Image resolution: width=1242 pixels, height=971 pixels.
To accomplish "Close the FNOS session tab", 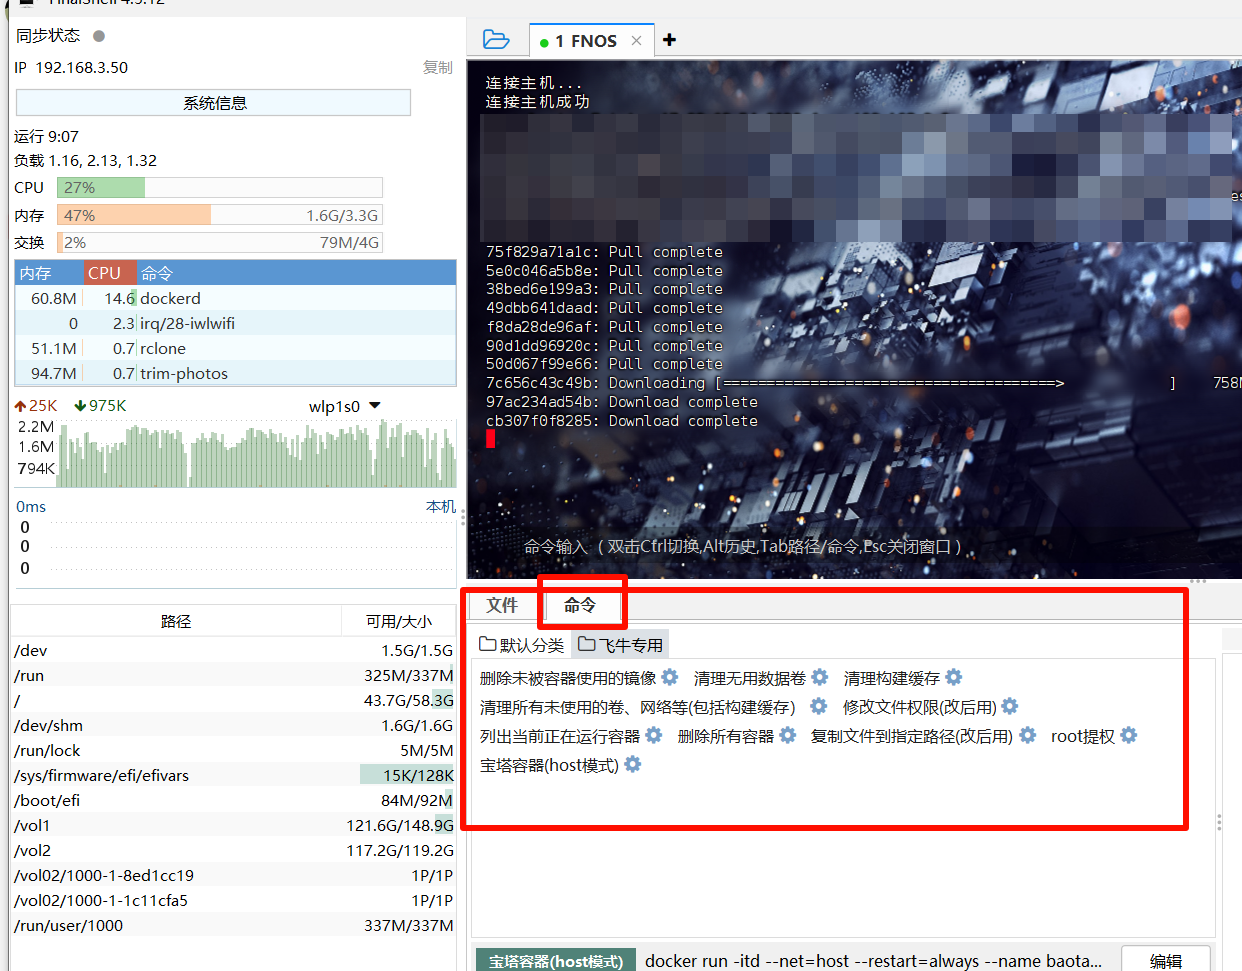I will point(637,41).
